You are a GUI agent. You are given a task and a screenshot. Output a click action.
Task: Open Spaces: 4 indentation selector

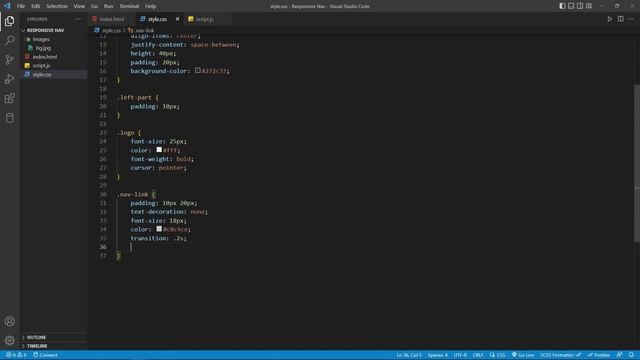coord(438,355)
